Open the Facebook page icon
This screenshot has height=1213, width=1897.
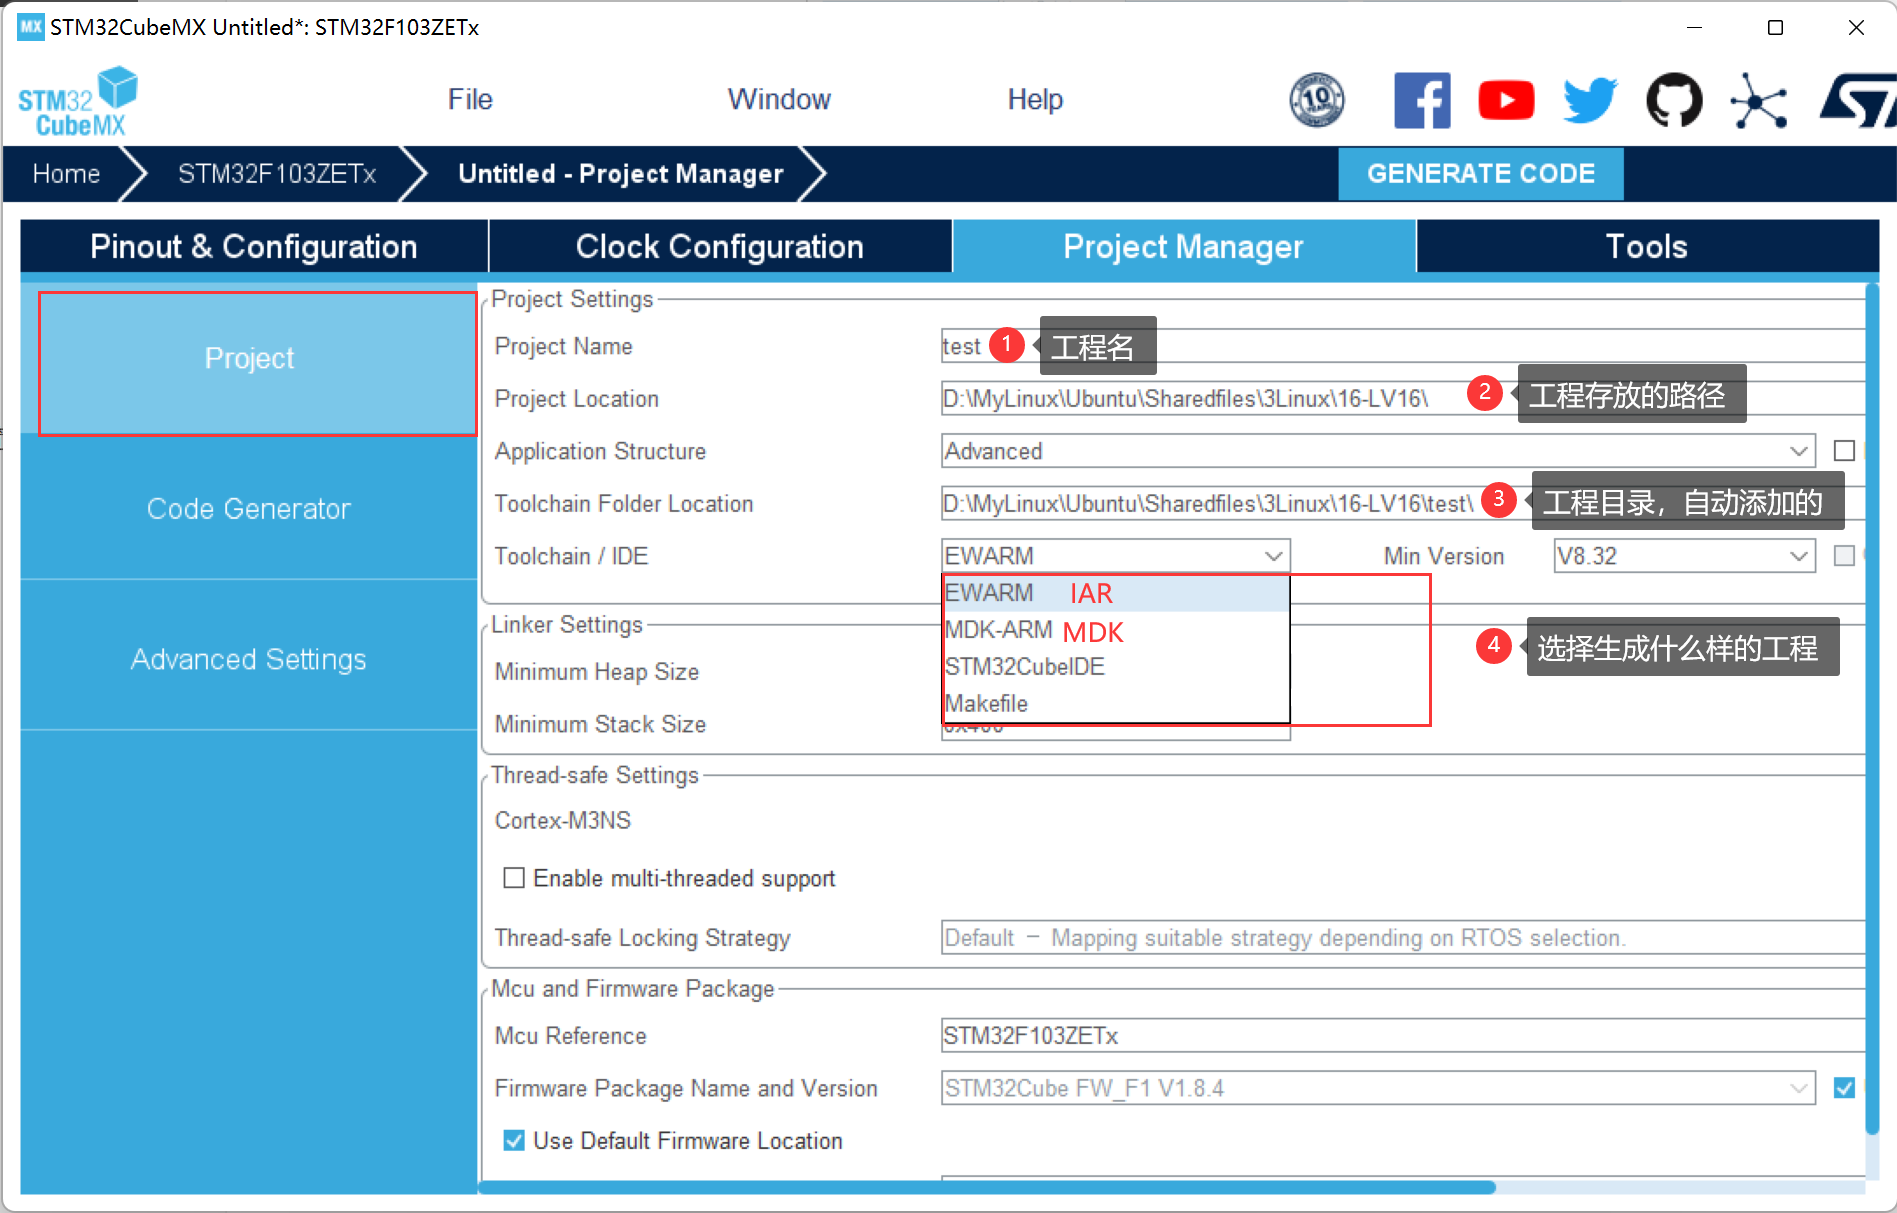(1421, 100)
